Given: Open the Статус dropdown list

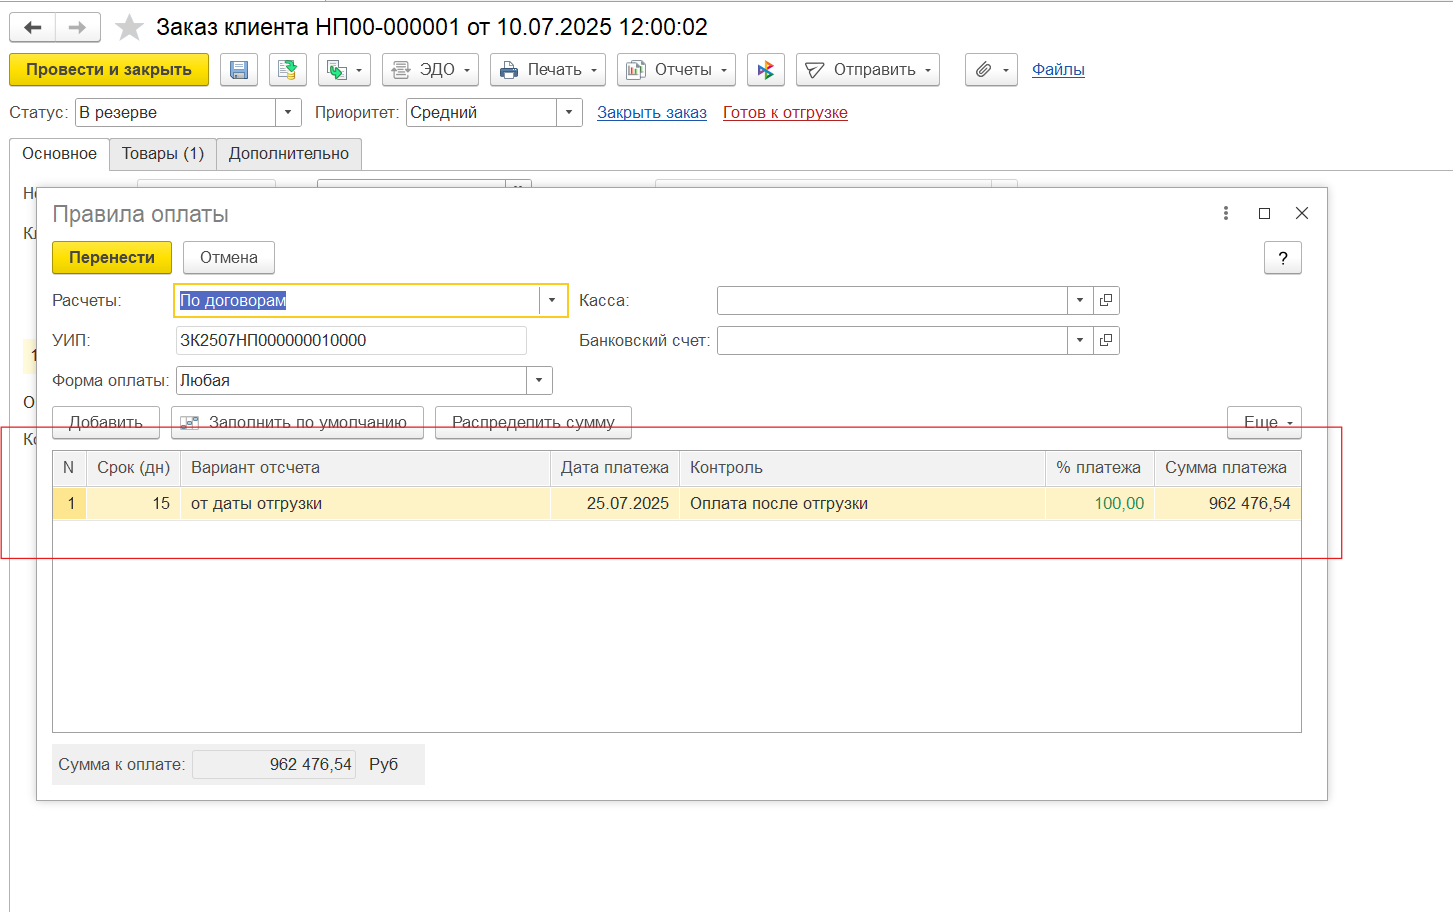Looking at the screenshot, I should tap(288, 113).
